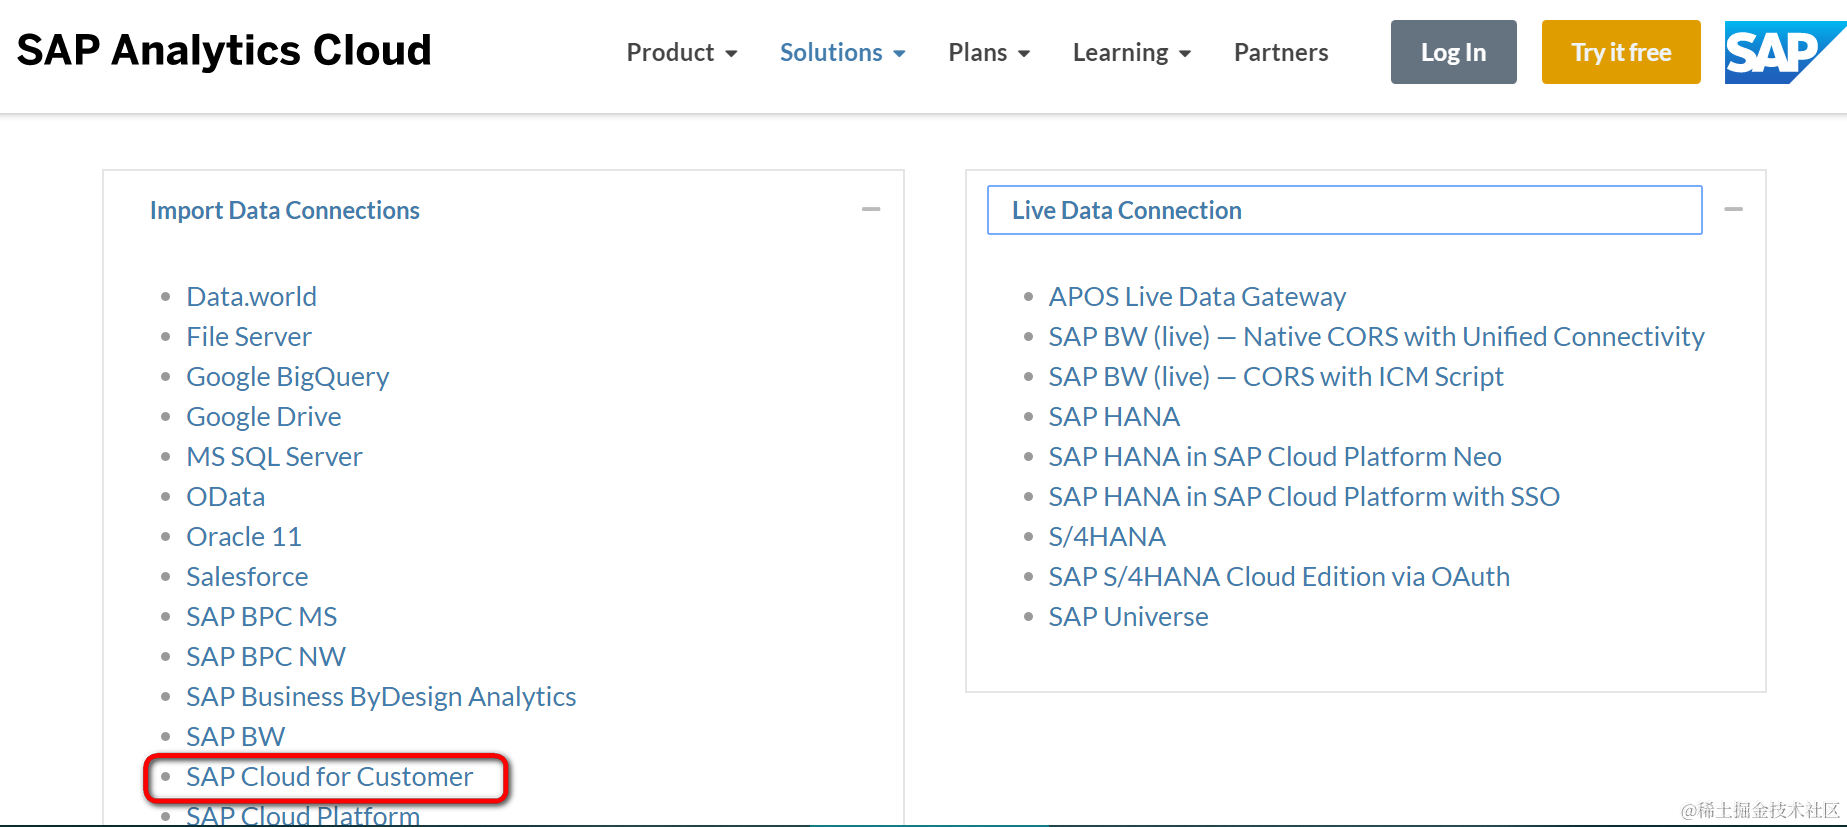The image size is (1847, 827).
Task: Click the Try it free button
Action: 1620,53
